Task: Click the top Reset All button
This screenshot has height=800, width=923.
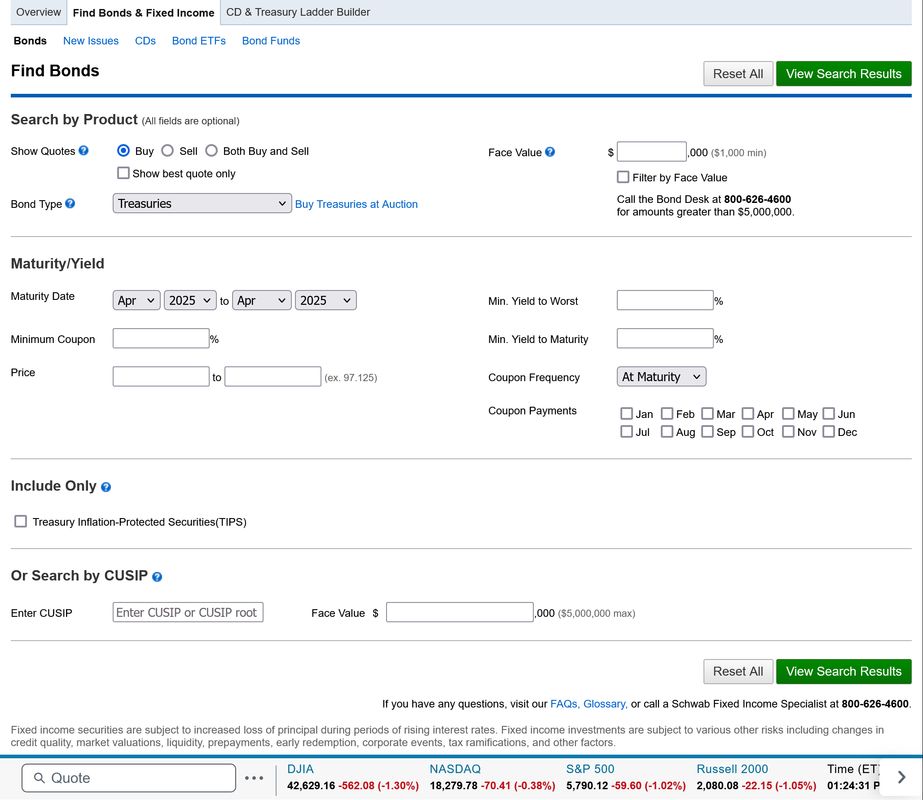Action: click(x=738, y=74)
